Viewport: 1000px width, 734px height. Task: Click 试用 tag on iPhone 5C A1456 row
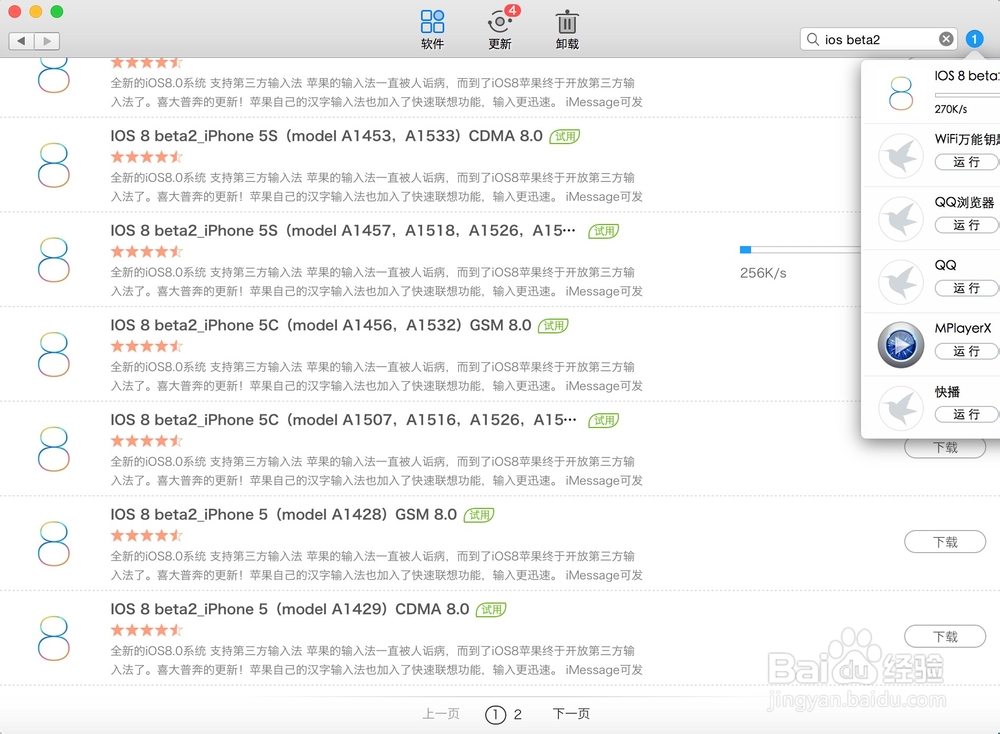click(553, 326)
